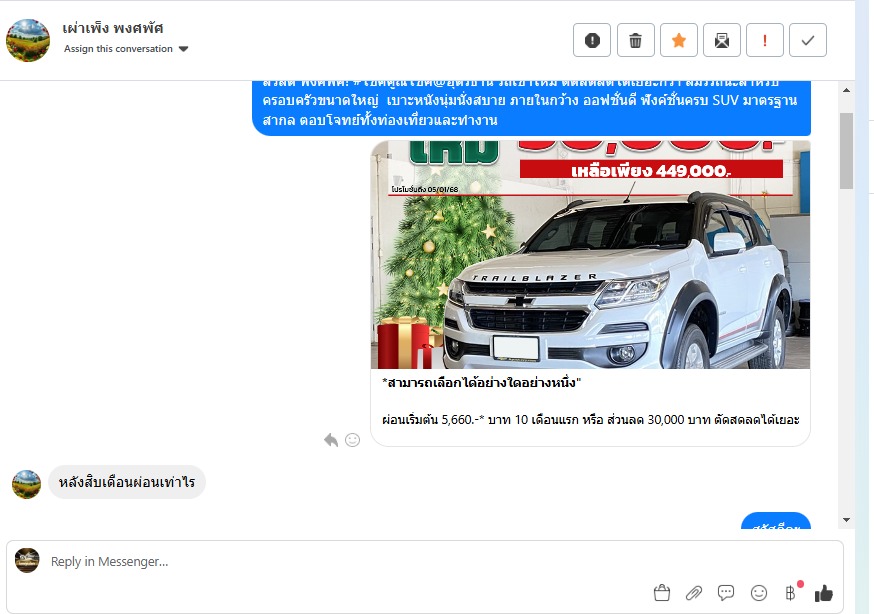The image size is (874, 614).
Task: Open baht payment request icon
Action: coord(790,593)
